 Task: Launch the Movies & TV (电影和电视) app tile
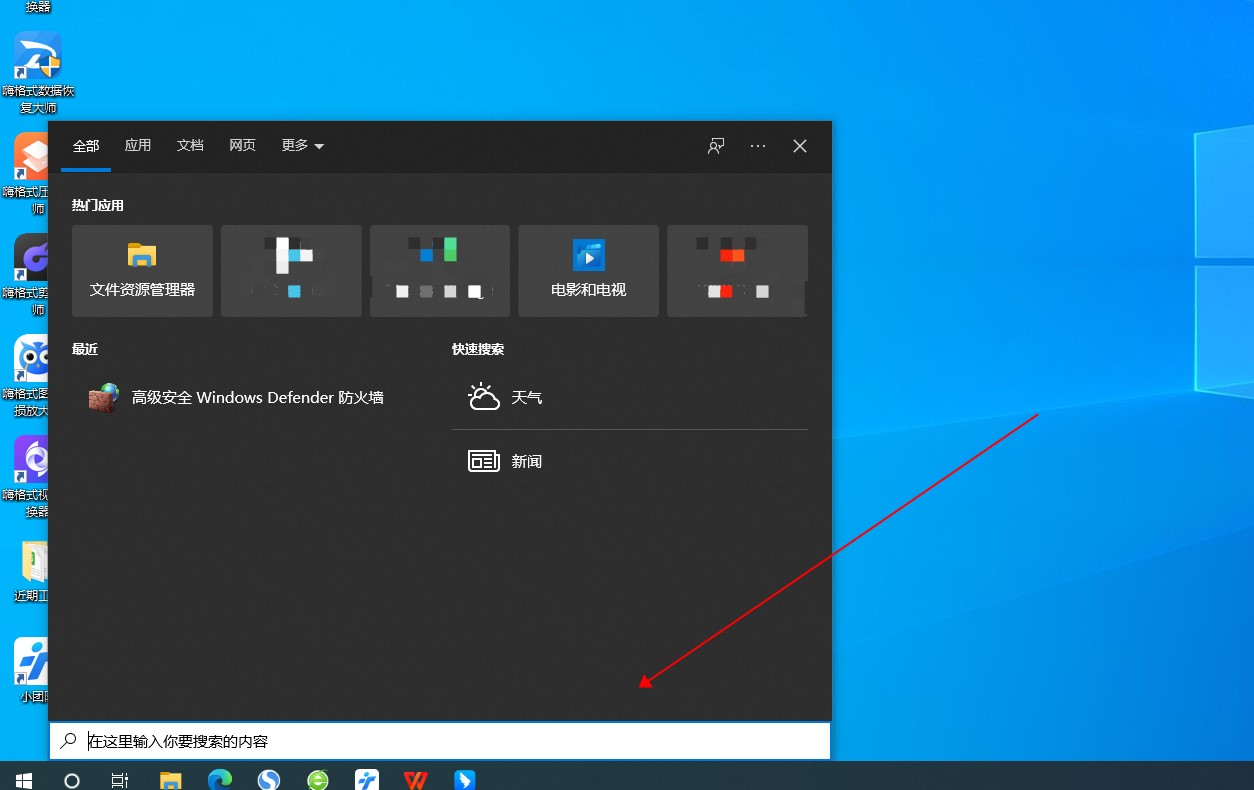588,270
